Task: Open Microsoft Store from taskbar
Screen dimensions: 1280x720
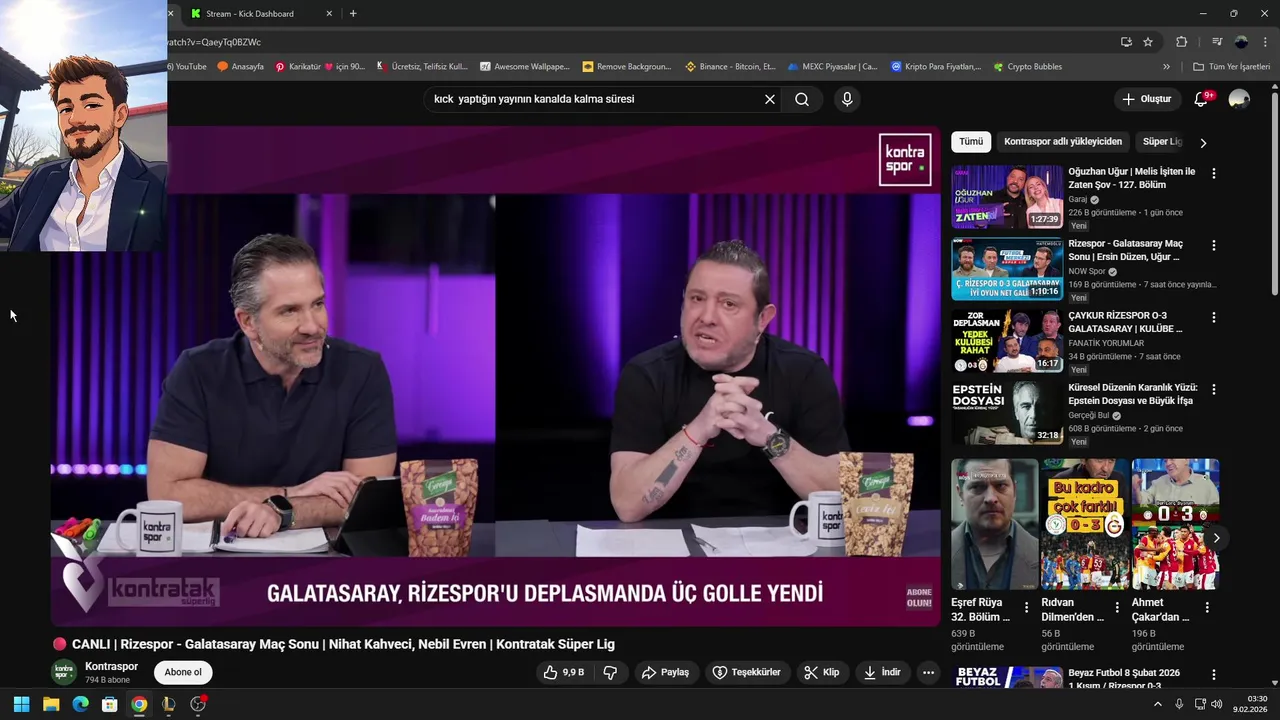Action: [110, 704]
